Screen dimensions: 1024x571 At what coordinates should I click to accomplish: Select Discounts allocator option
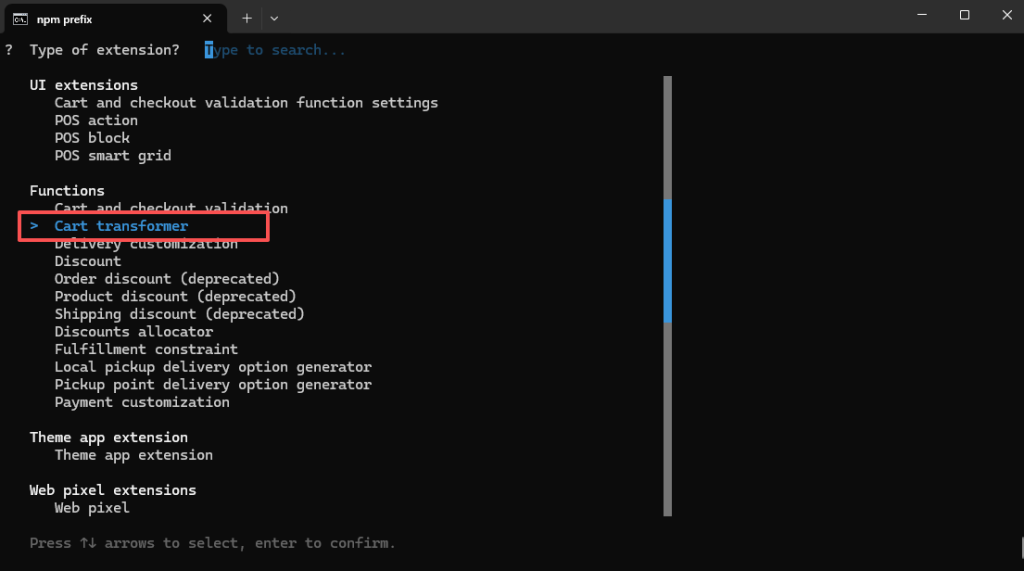134,332
